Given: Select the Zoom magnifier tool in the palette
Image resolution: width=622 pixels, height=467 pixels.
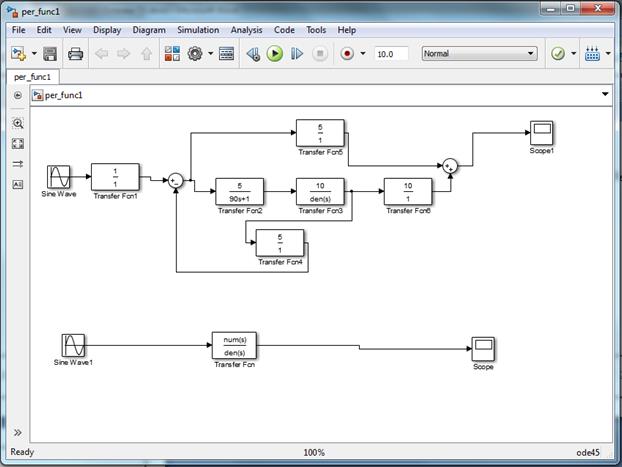Looking at the screenshot, I should (18, 123).
